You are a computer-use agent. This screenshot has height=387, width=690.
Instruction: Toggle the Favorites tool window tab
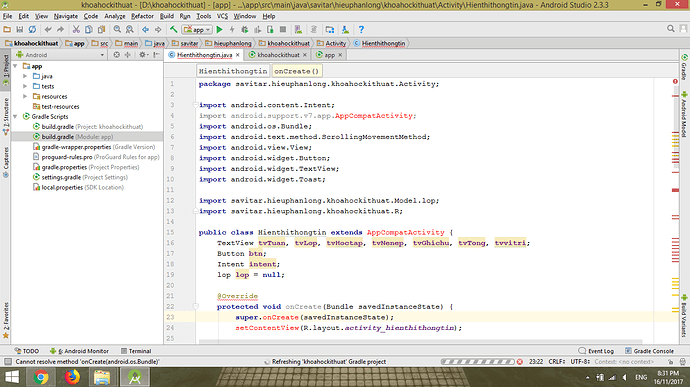(5, 320)
